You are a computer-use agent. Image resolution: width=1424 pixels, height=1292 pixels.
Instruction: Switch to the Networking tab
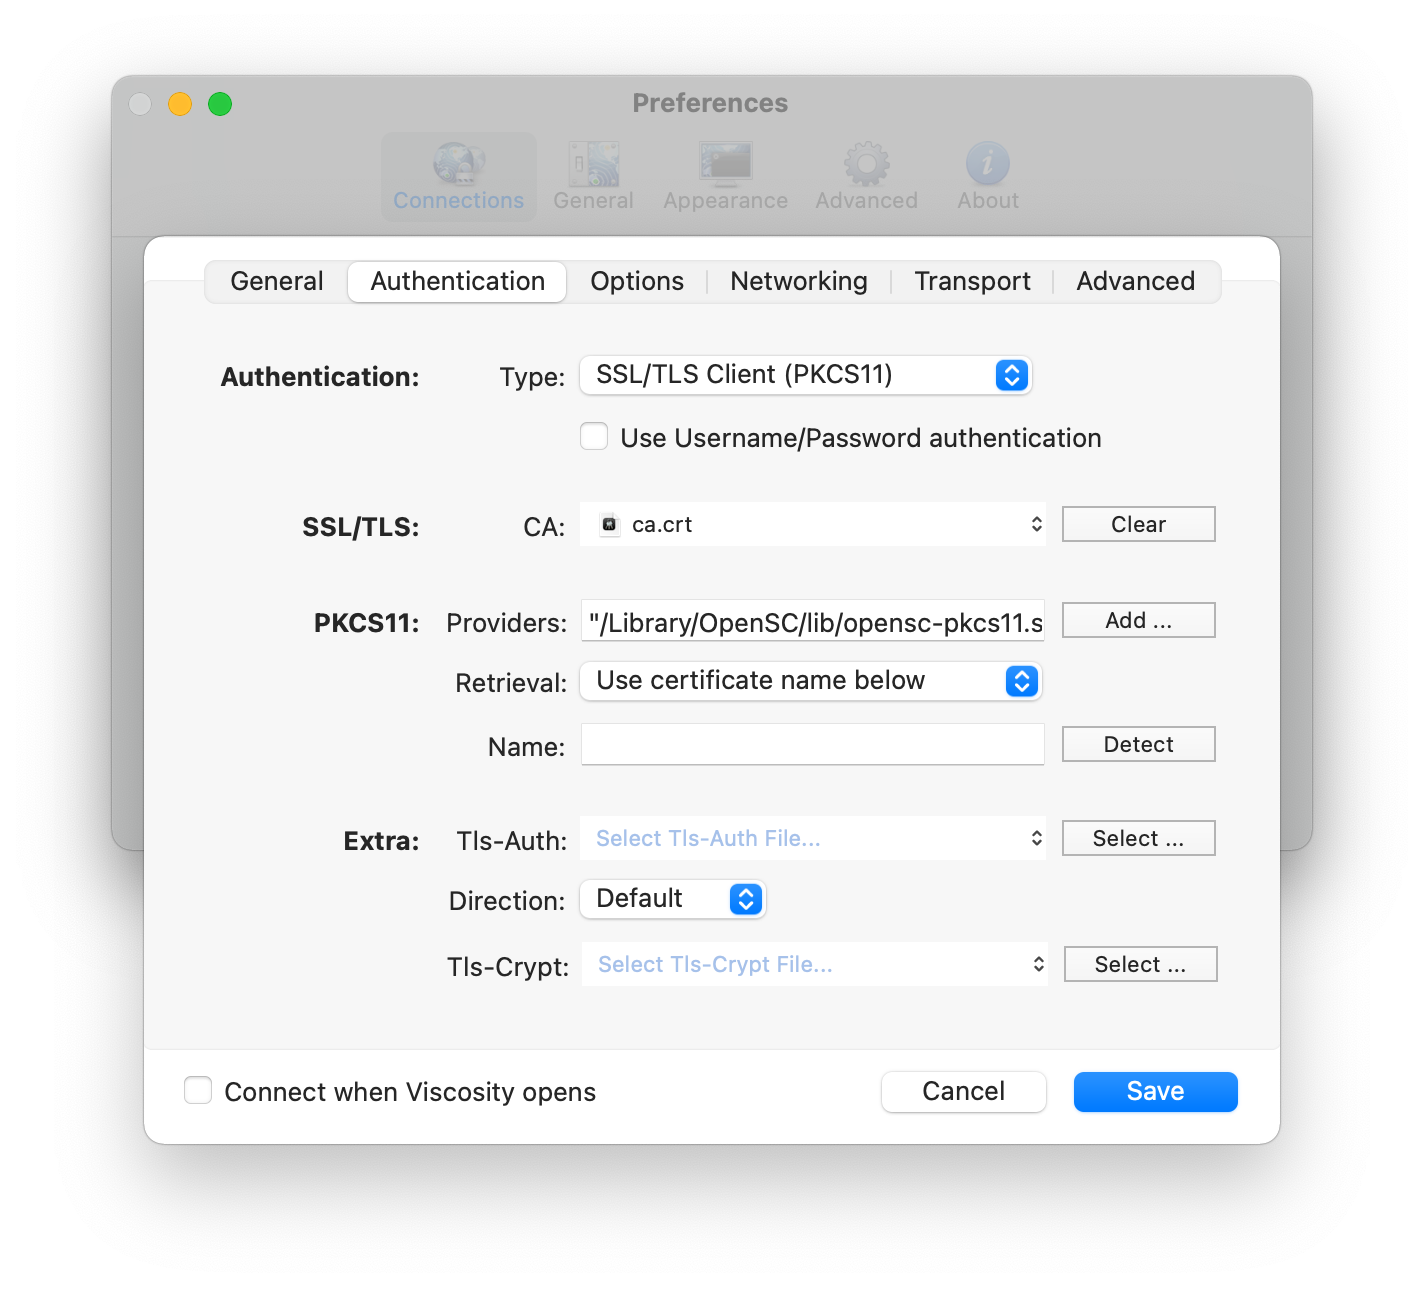(798, 282)
